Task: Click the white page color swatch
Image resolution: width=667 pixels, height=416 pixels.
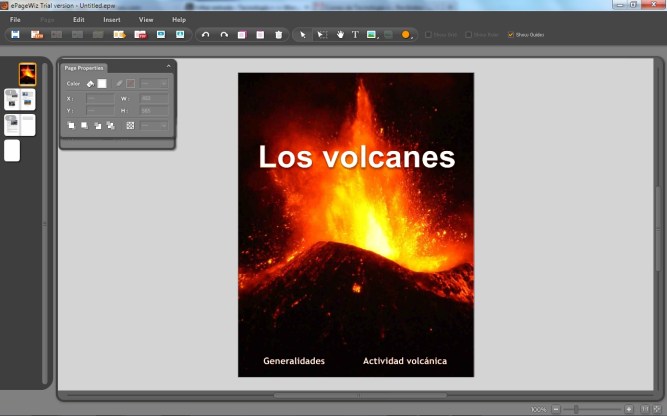Action: pyautogui.click(x=101, y=84)
